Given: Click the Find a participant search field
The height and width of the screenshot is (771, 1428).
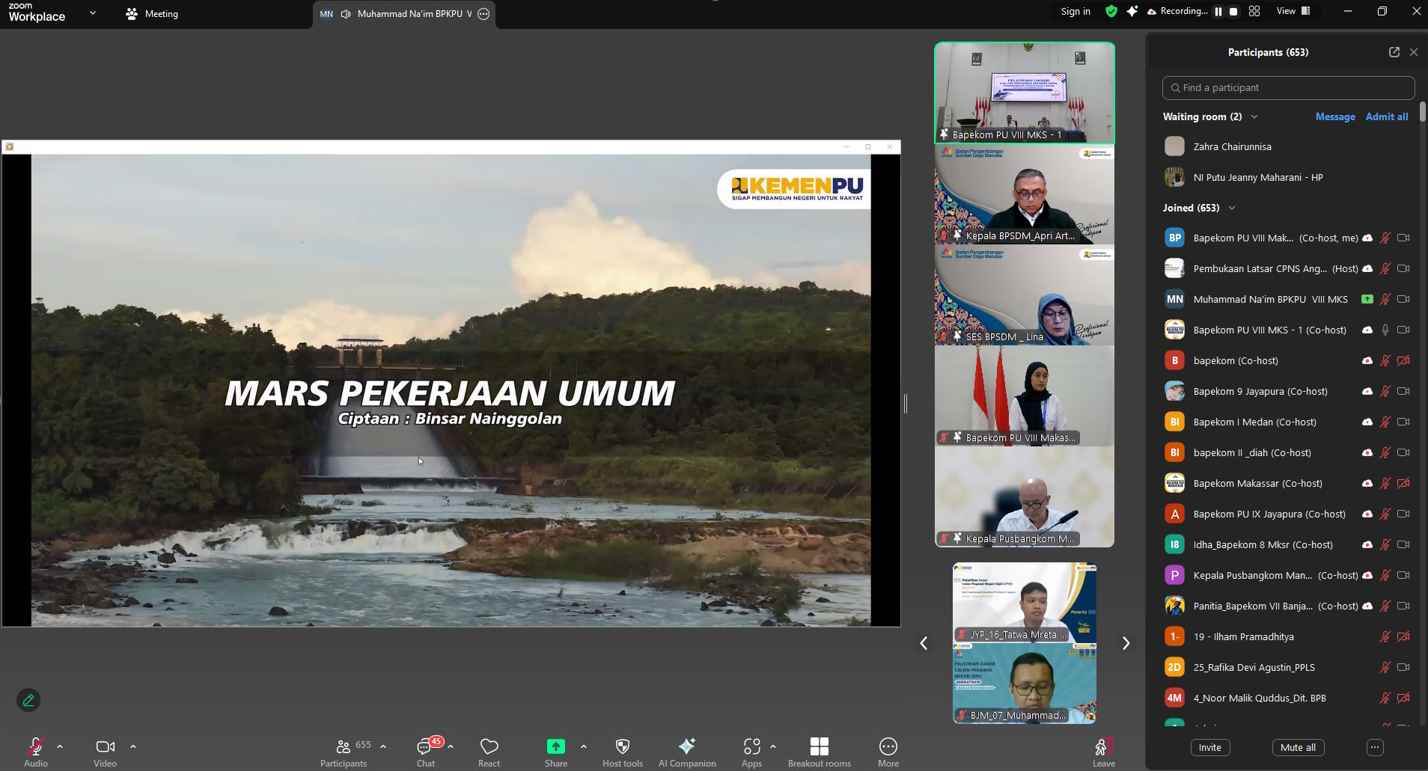Looking at the screenshot, I should 1288,88.
